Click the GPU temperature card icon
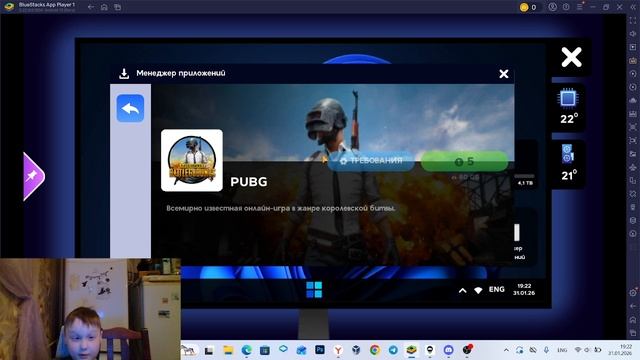The height and width of the screenshot is (360, 640). tap(567, 154)
